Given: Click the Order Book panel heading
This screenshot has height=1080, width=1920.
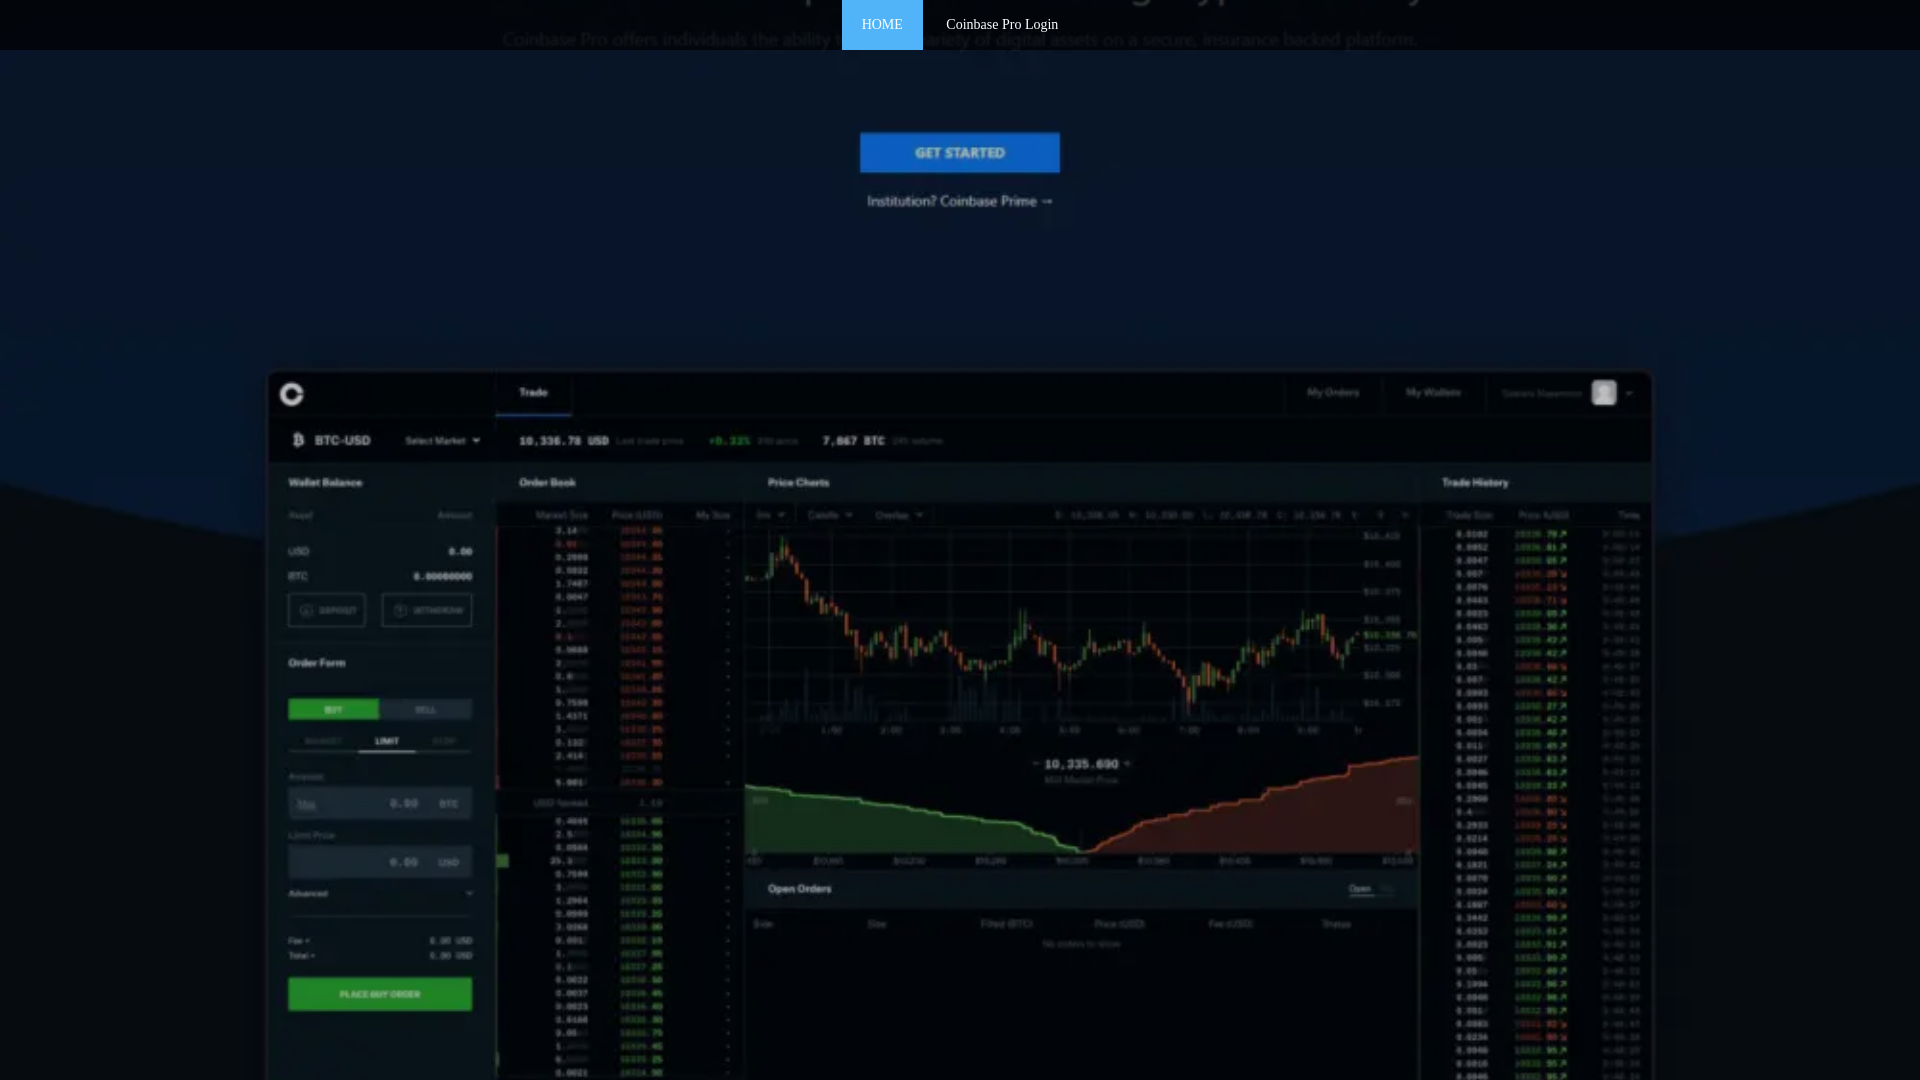Looking at the screenshot, I should coord(547,482).
